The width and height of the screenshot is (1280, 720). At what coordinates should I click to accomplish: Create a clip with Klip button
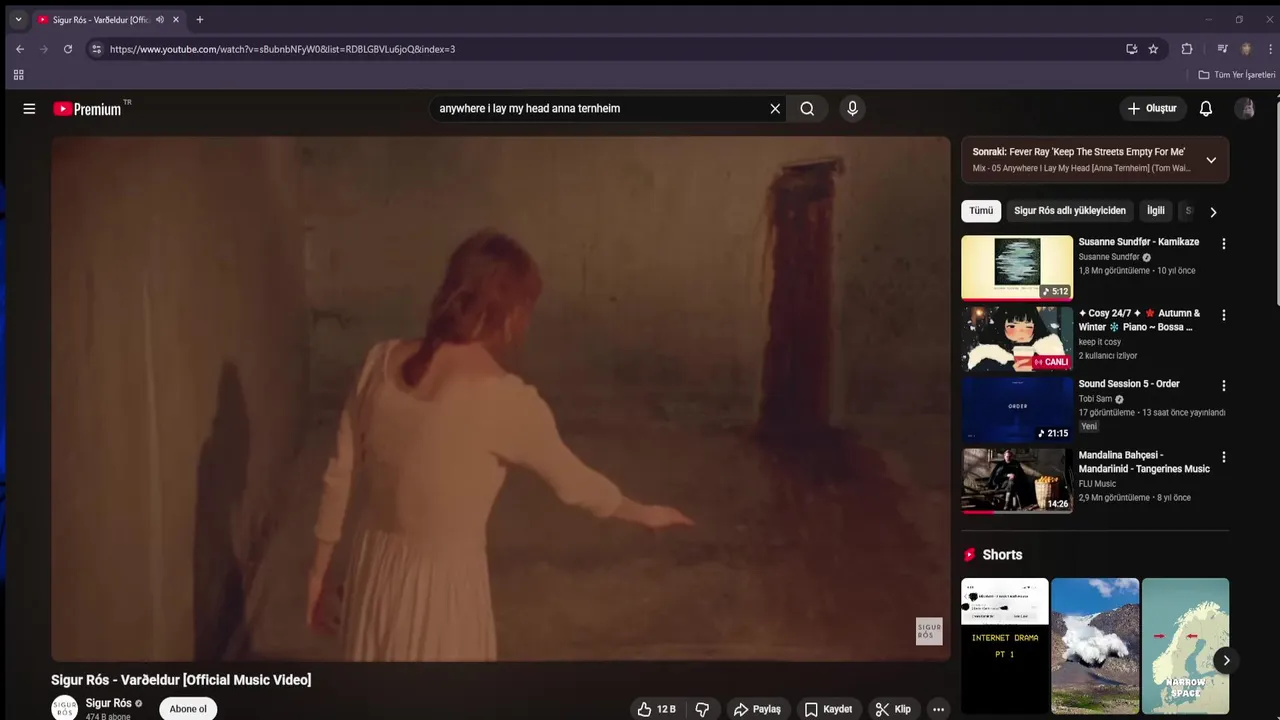pyautogui.click(x=893, y=709)
